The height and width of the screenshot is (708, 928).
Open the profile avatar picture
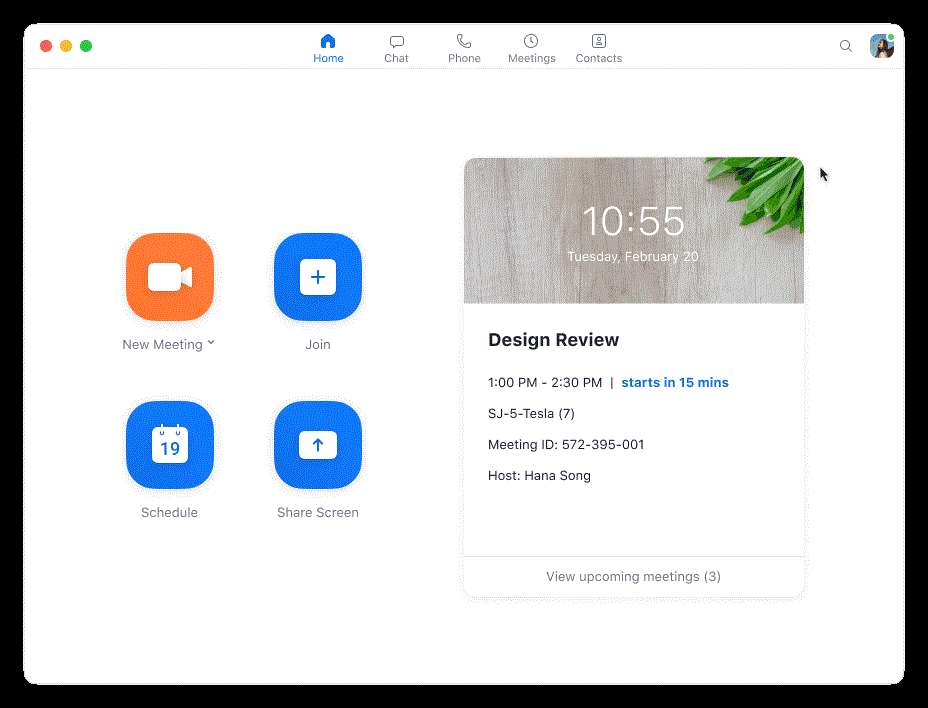(882, 46)
